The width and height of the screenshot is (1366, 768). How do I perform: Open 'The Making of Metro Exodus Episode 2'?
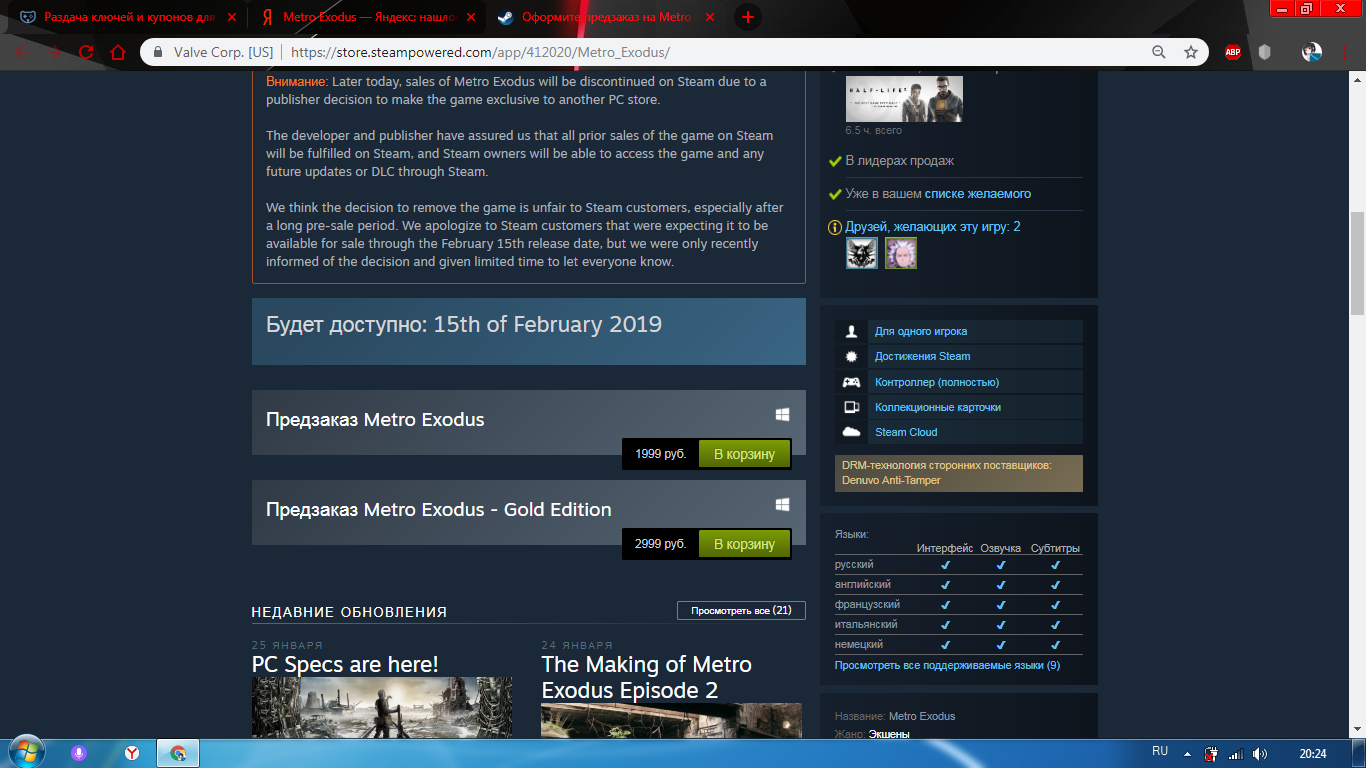point(647,678)
